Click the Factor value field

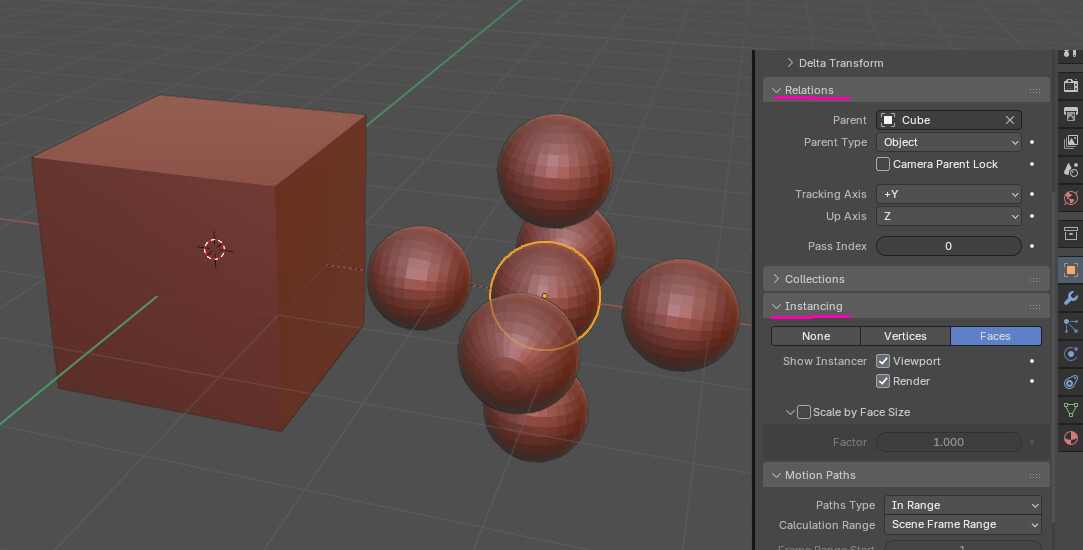click(x=948, y=442)
